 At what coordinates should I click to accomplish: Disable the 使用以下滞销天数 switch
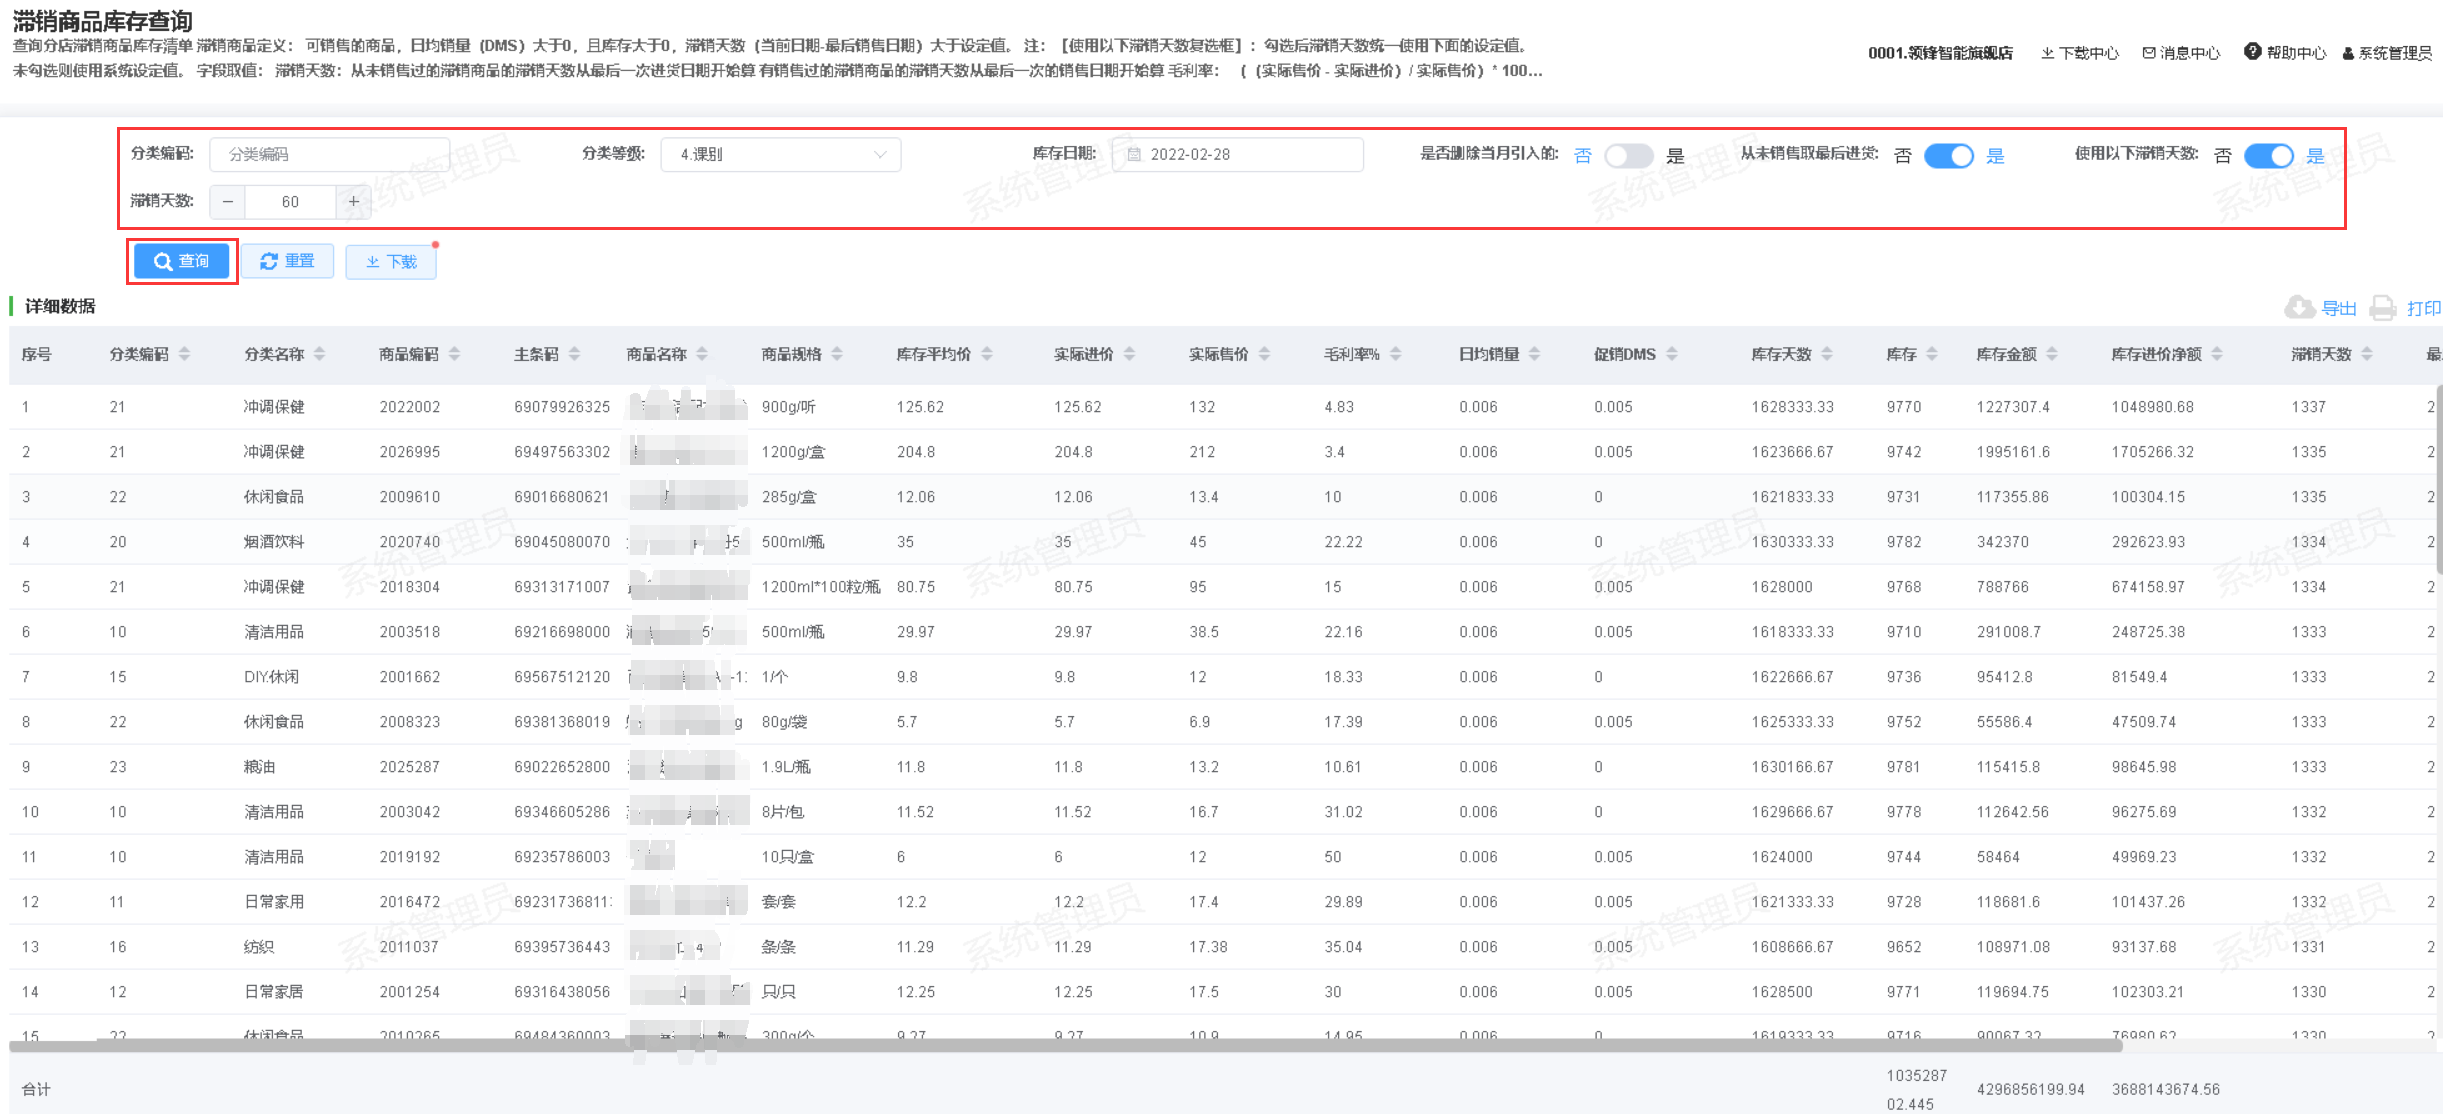pos(2268,156)
